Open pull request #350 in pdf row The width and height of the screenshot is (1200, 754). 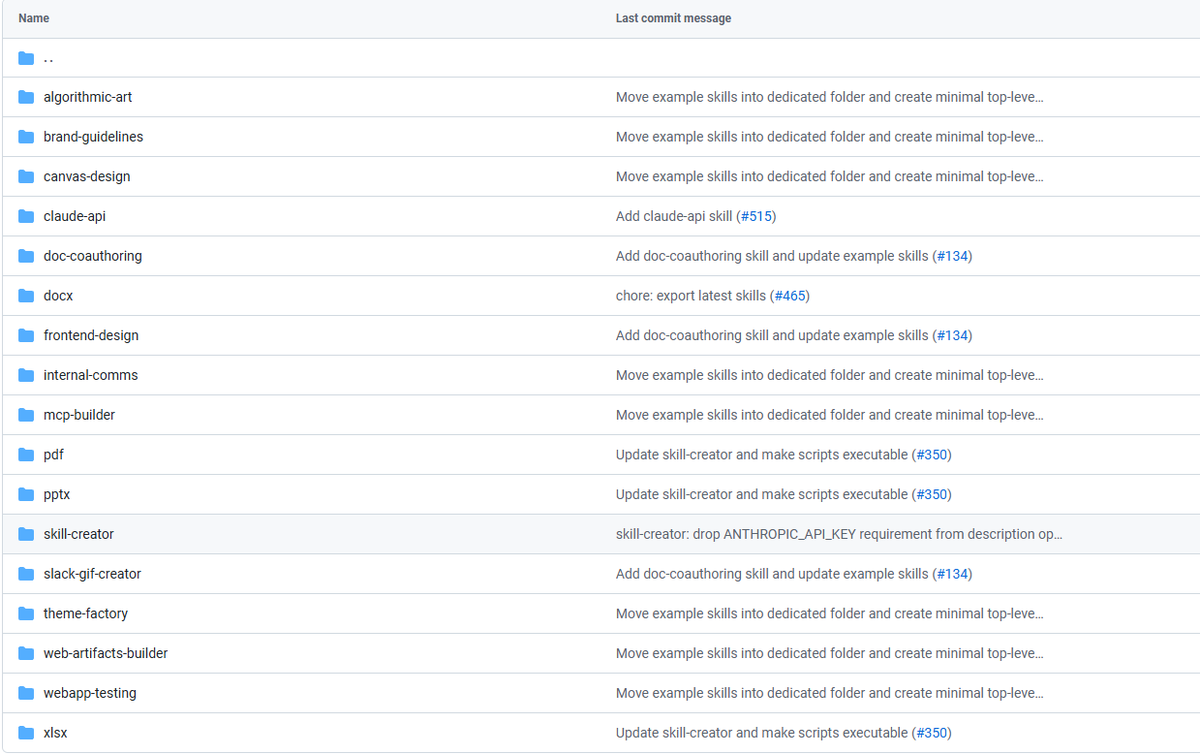932,455
